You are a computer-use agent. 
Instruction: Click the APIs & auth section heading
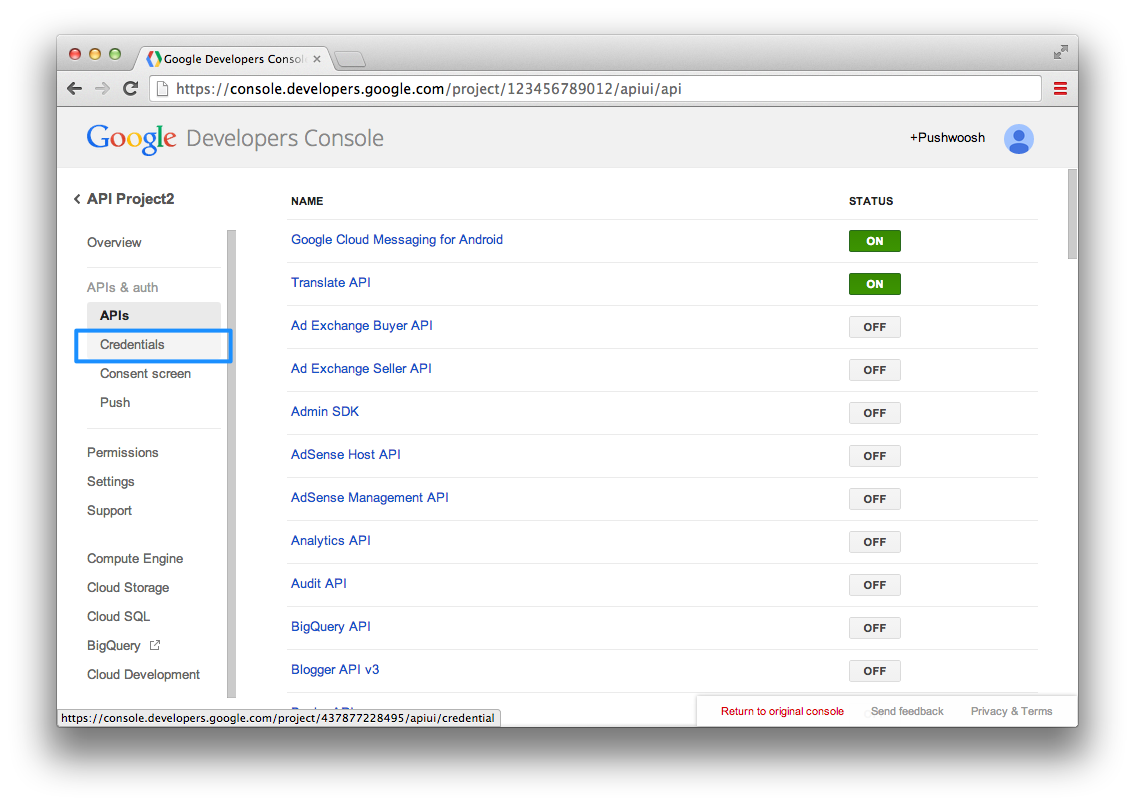pyautogui.click(x=122, y=287)
